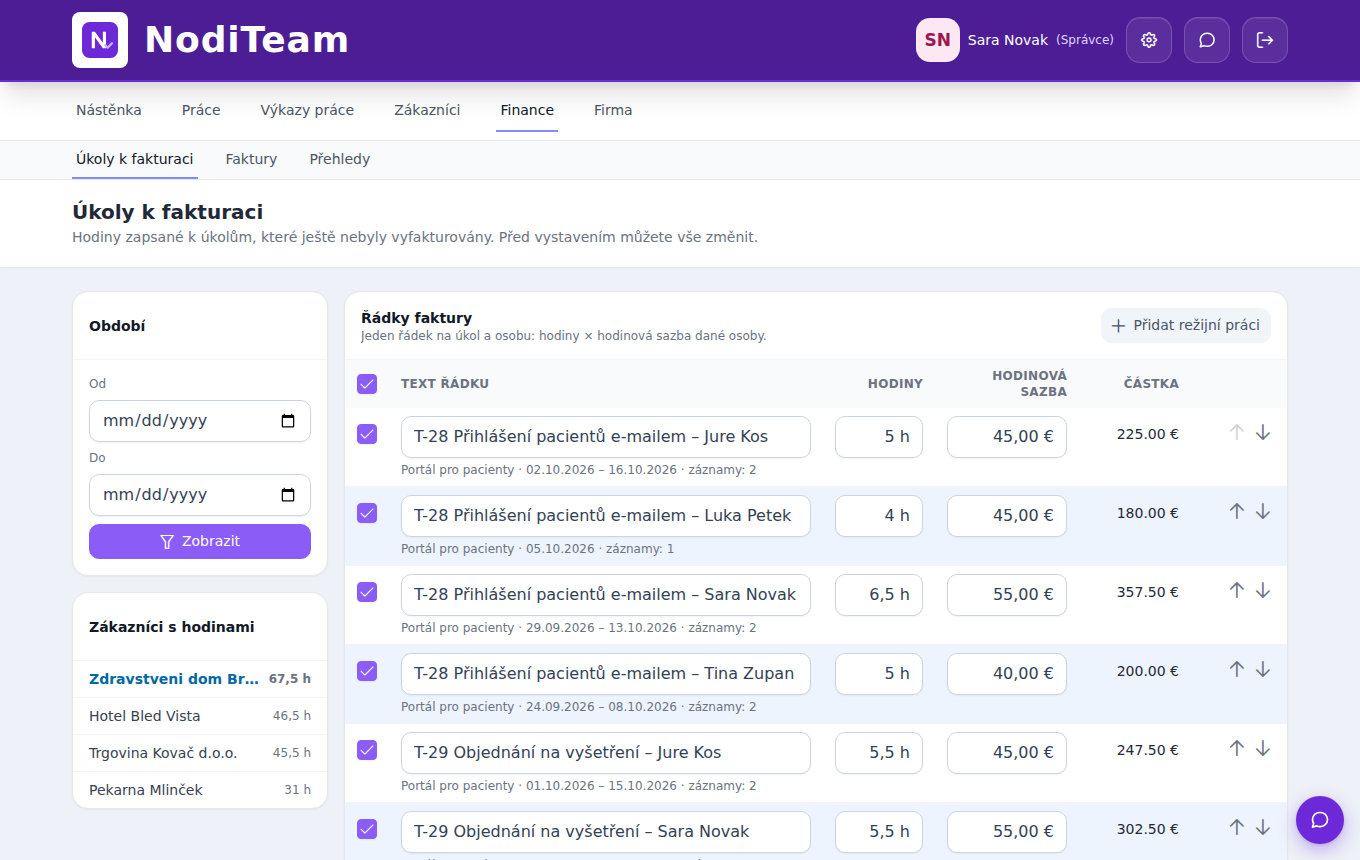The image size is (1360, 860).
Task: Edit hourly rate for Tina Zupan row
Action: (x=1007, y=674)
